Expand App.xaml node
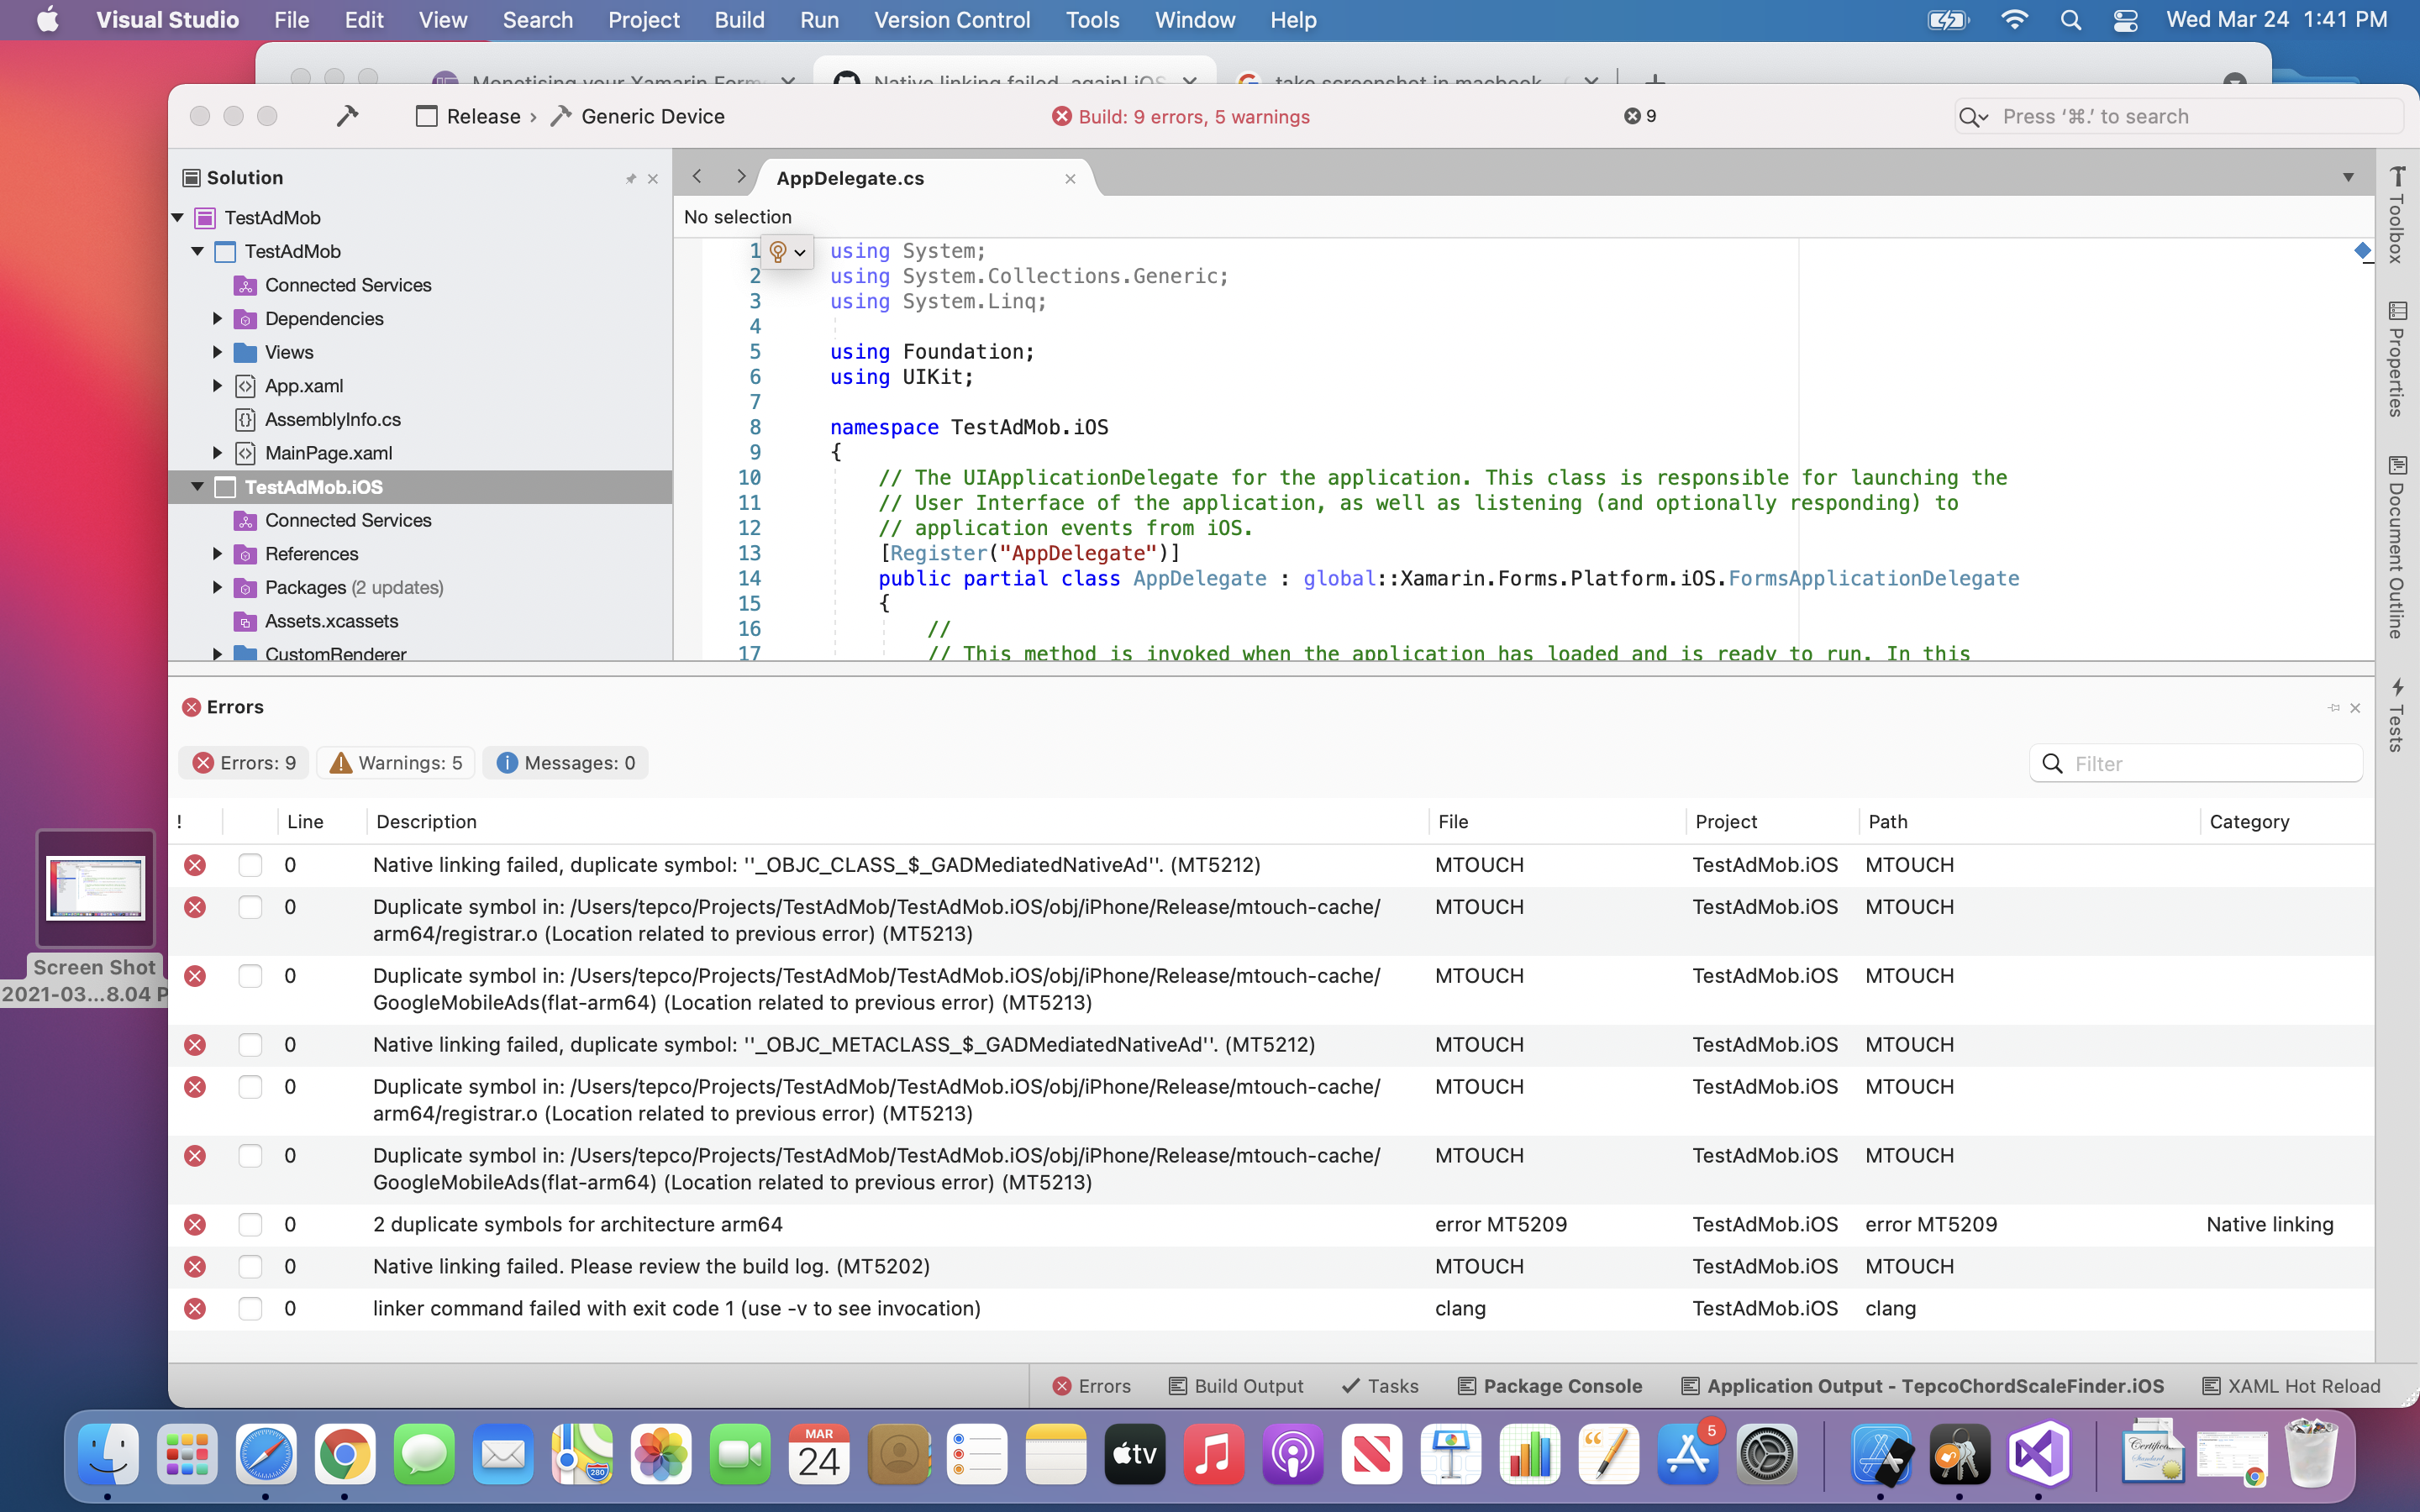This screenshot has height=1512, width=2420. click(217, 386)
